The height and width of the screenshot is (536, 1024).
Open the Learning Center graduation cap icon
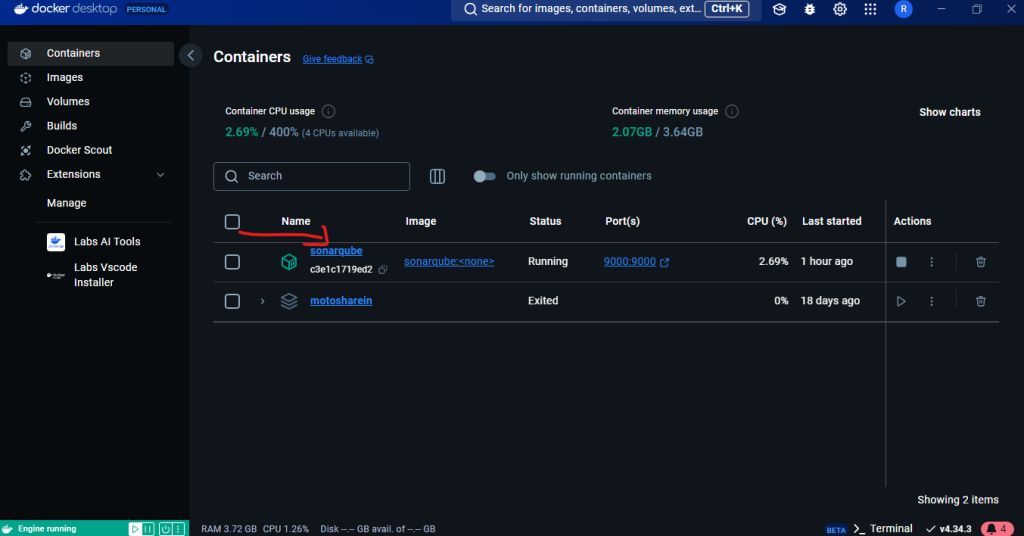[x=778, y=9]
